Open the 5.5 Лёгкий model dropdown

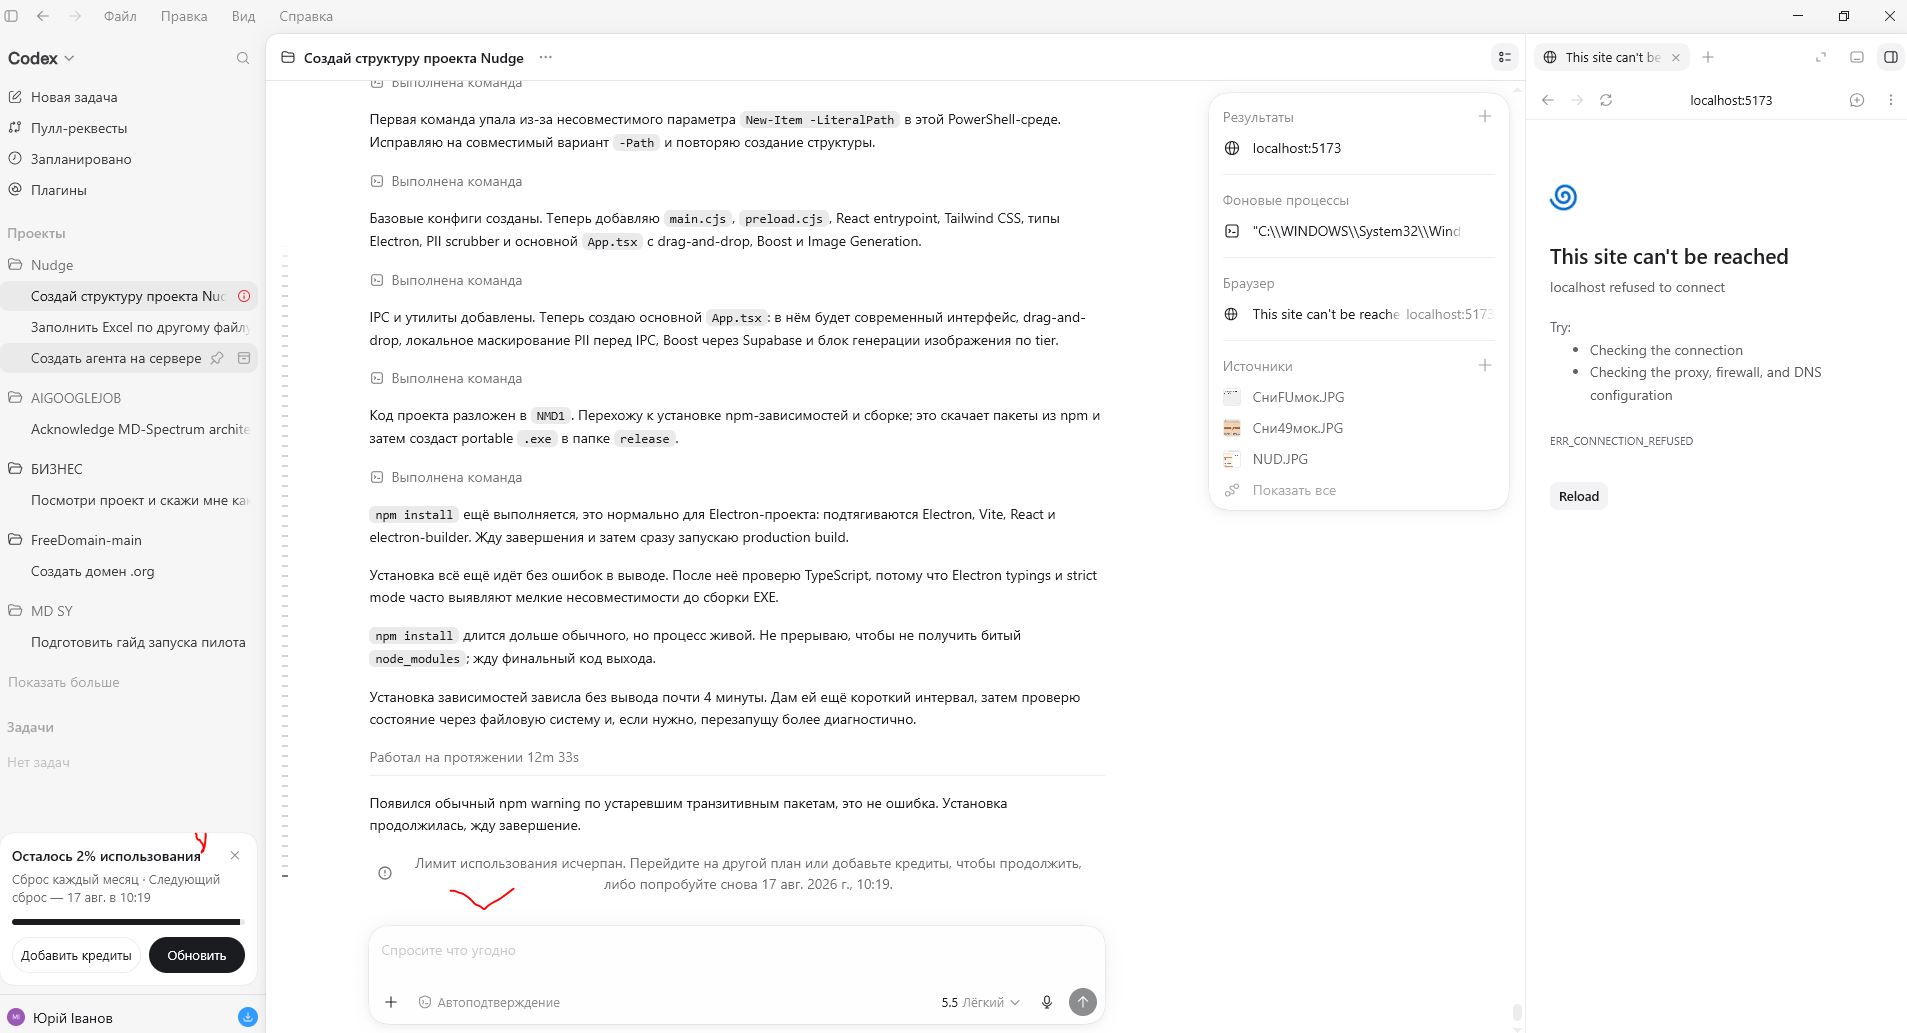coord(979,1002)
